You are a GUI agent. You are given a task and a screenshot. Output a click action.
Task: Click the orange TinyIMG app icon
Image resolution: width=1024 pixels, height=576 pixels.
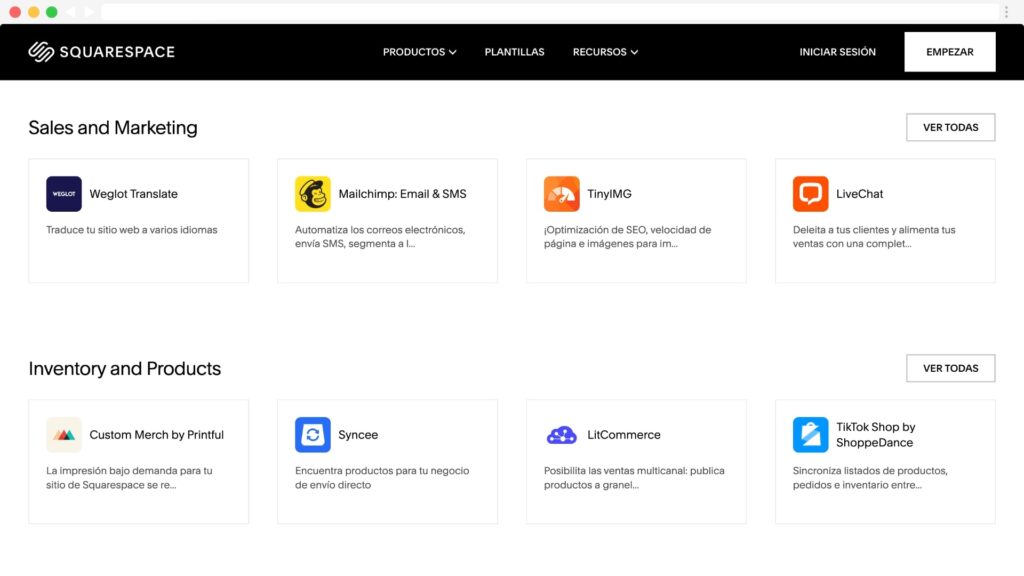tap(561, 194)
